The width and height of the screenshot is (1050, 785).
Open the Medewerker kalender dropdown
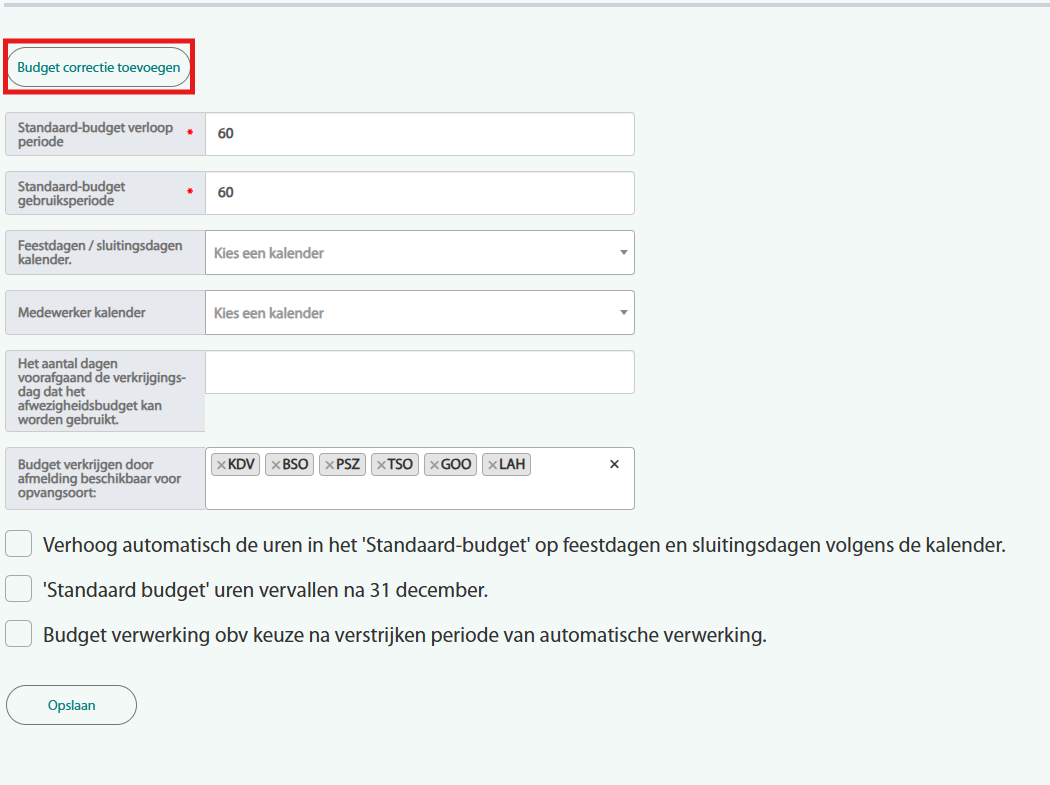coord(410,313)
